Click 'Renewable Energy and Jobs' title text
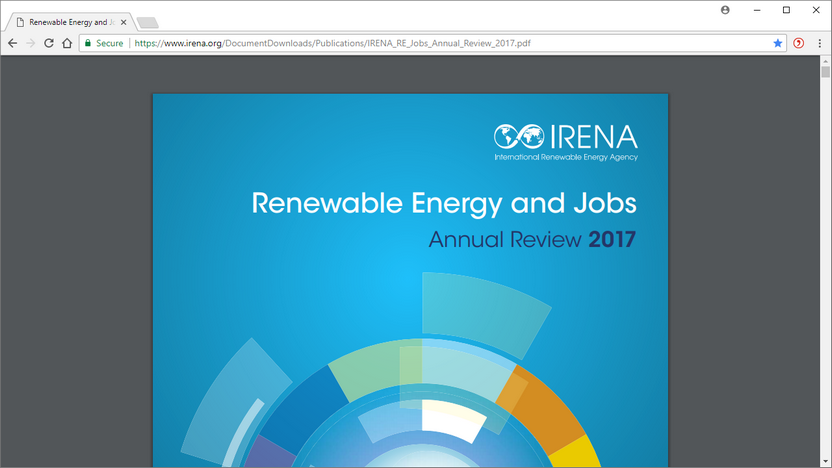The height and width of the screenshot is (468, 832). pos(444,204)
